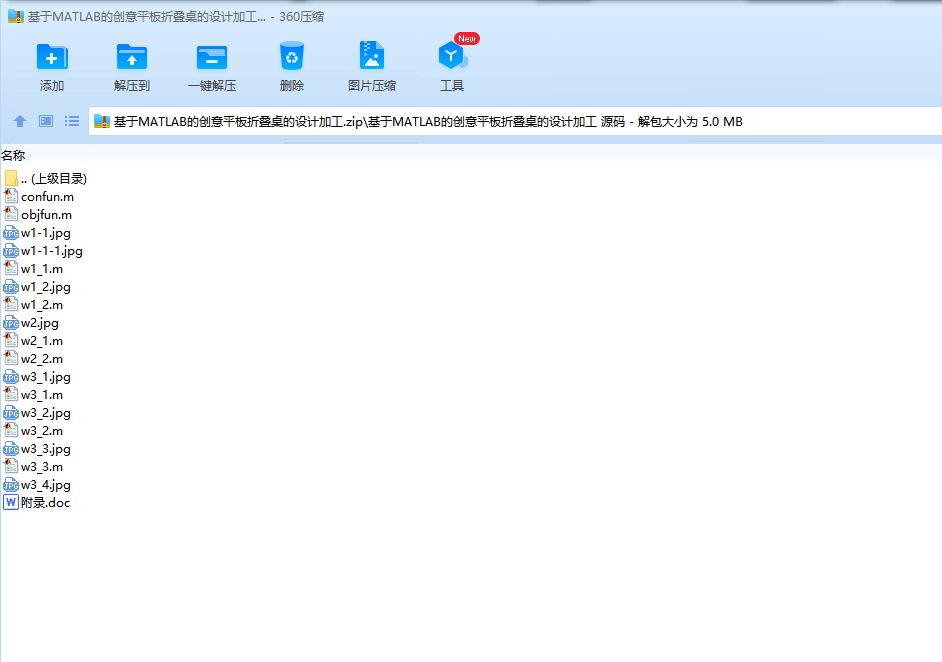Select the 附录.doc Word document

[x=37, y=502]
